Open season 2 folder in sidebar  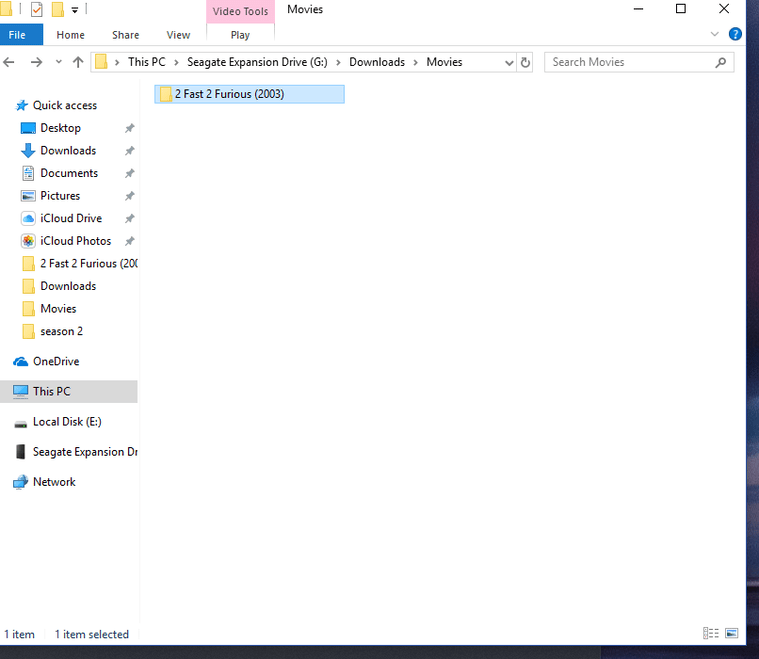tap(61, 331)
